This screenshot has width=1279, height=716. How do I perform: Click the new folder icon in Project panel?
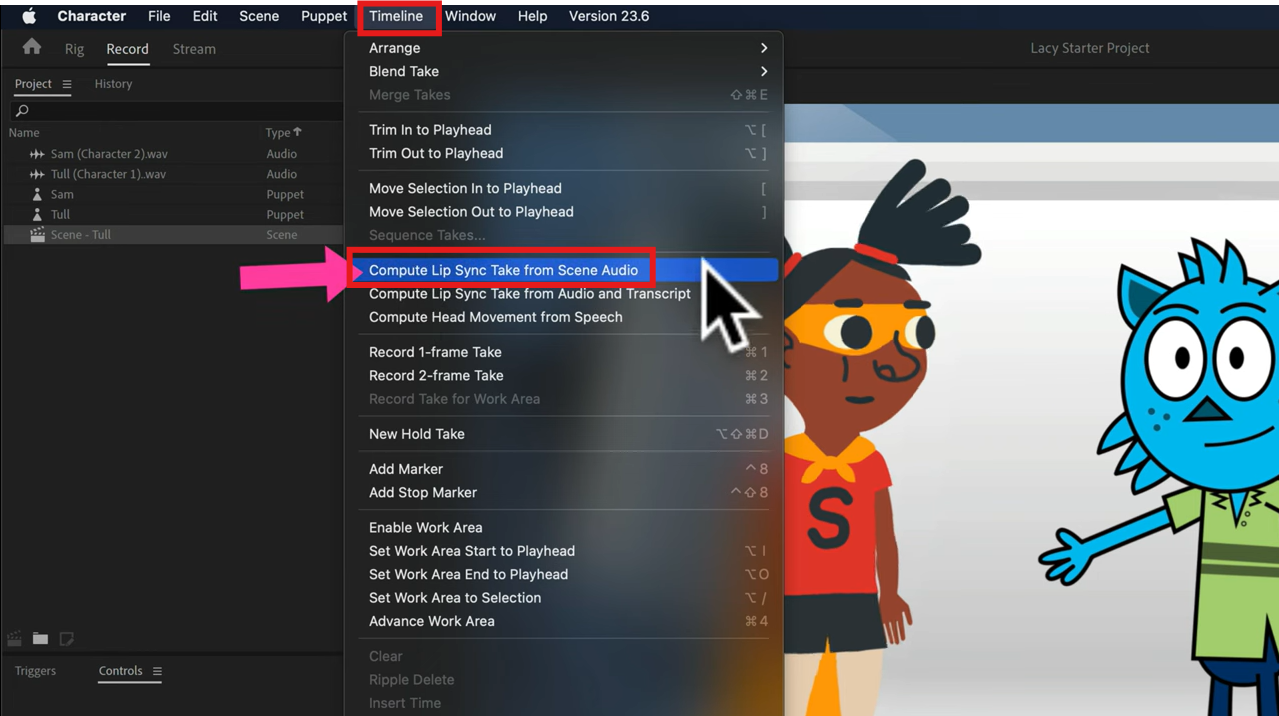(x=40, y=638)
